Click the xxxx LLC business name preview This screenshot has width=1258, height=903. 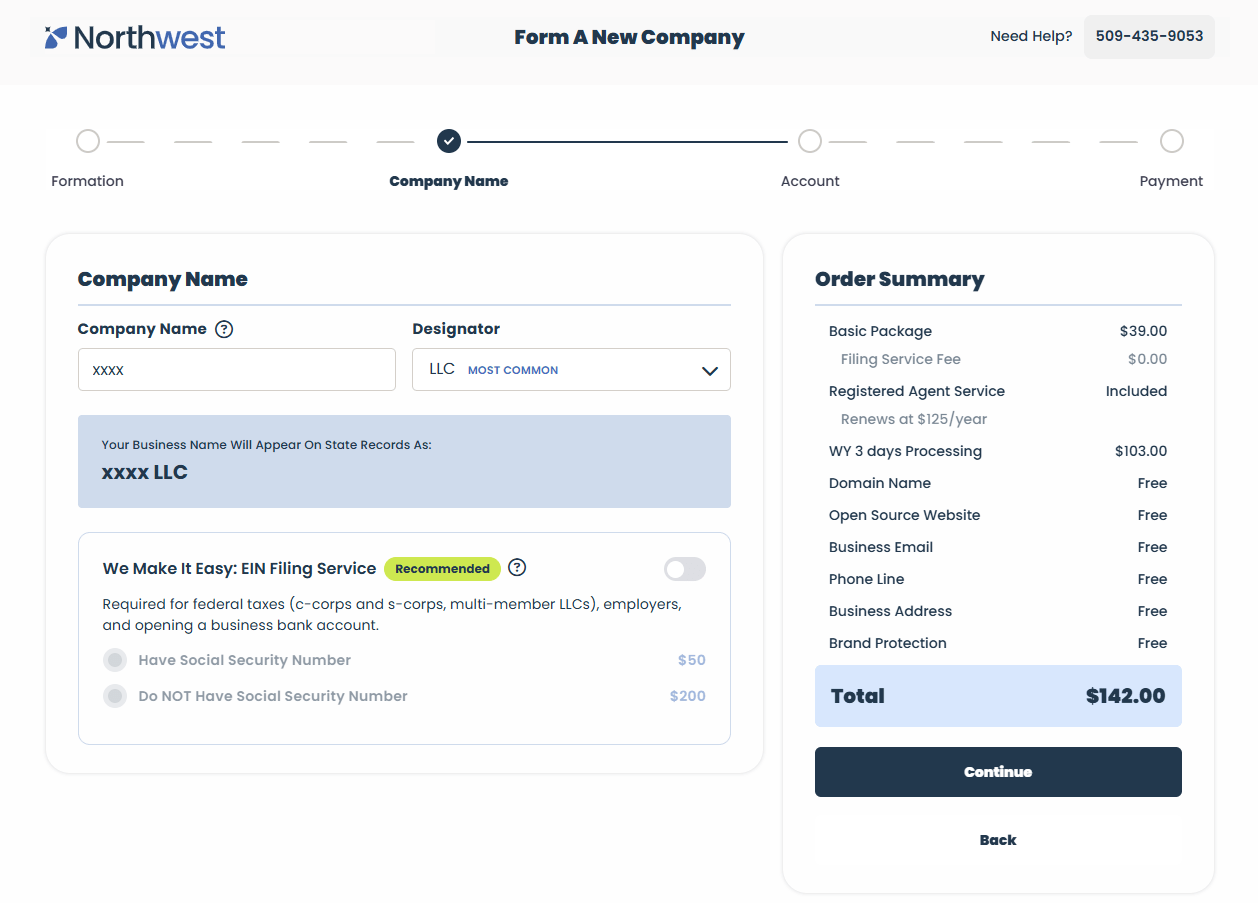click(144, 472)
